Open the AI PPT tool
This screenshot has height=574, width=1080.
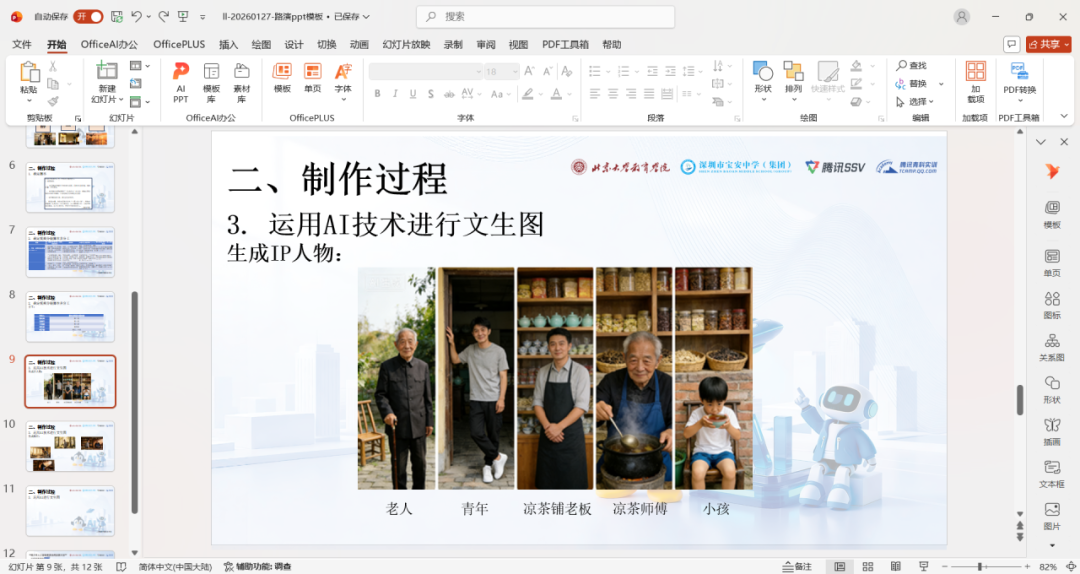pos(180,81)
